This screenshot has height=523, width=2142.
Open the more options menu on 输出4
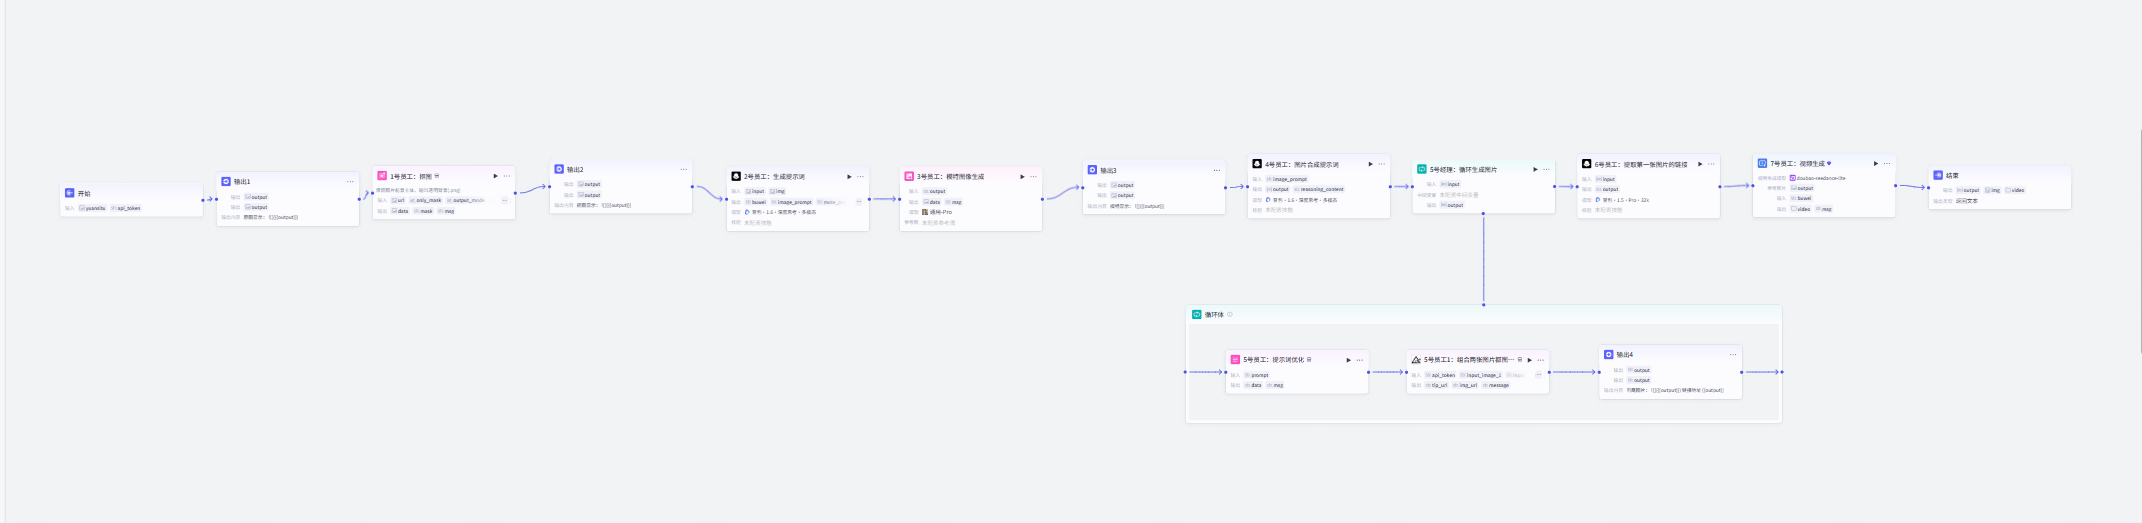[x=1733, y=355]
